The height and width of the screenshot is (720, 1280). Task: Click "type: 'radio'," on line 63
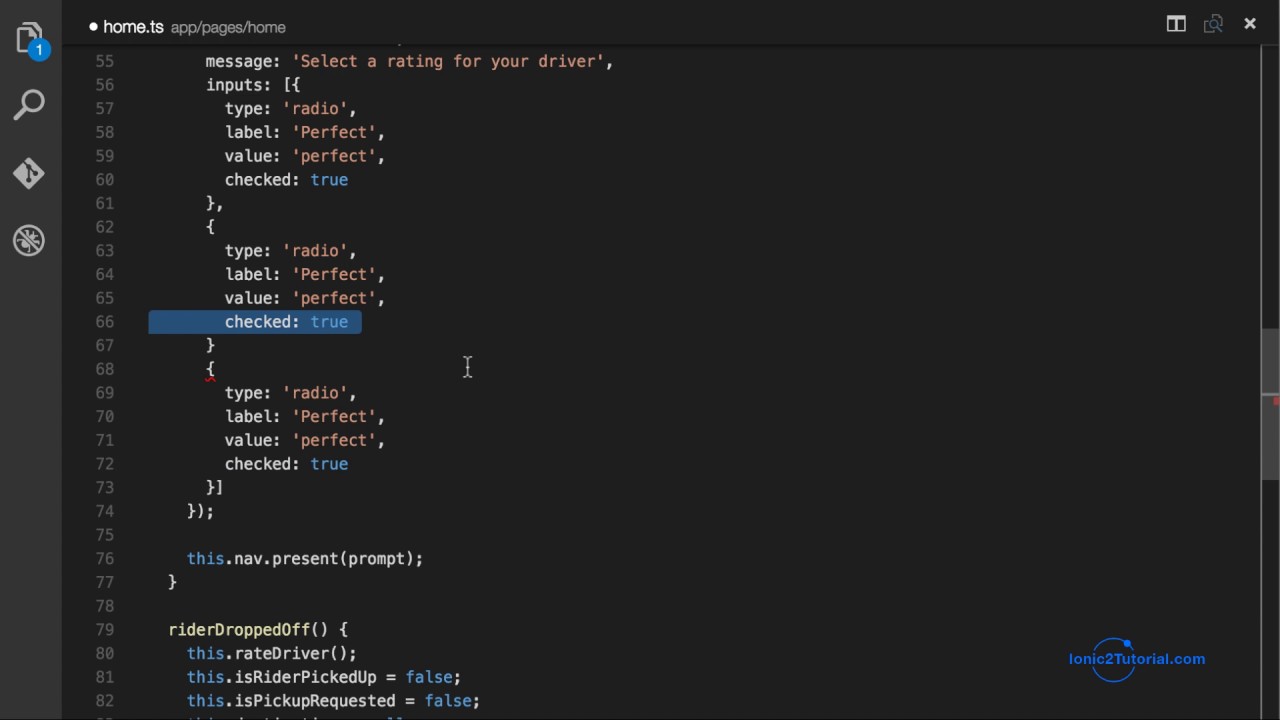coord(291,251)
